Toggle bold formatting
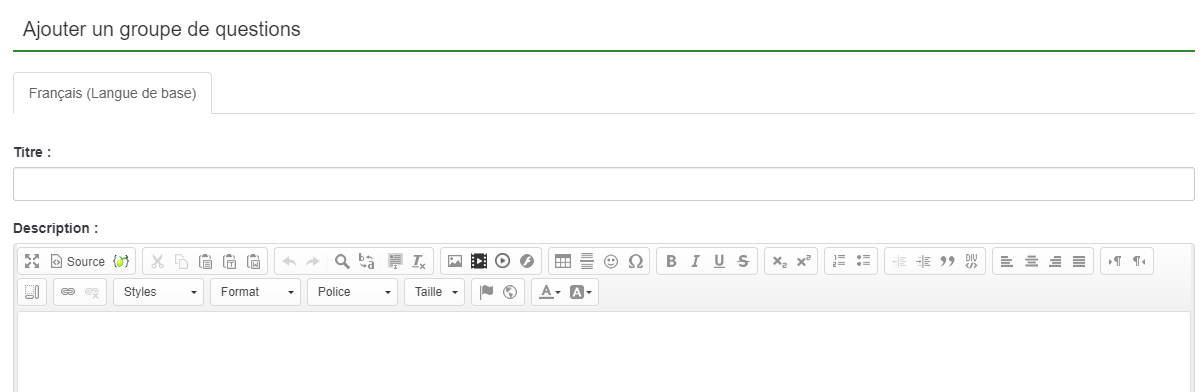Screen dimensions: 1201x392 pos(671,262)
